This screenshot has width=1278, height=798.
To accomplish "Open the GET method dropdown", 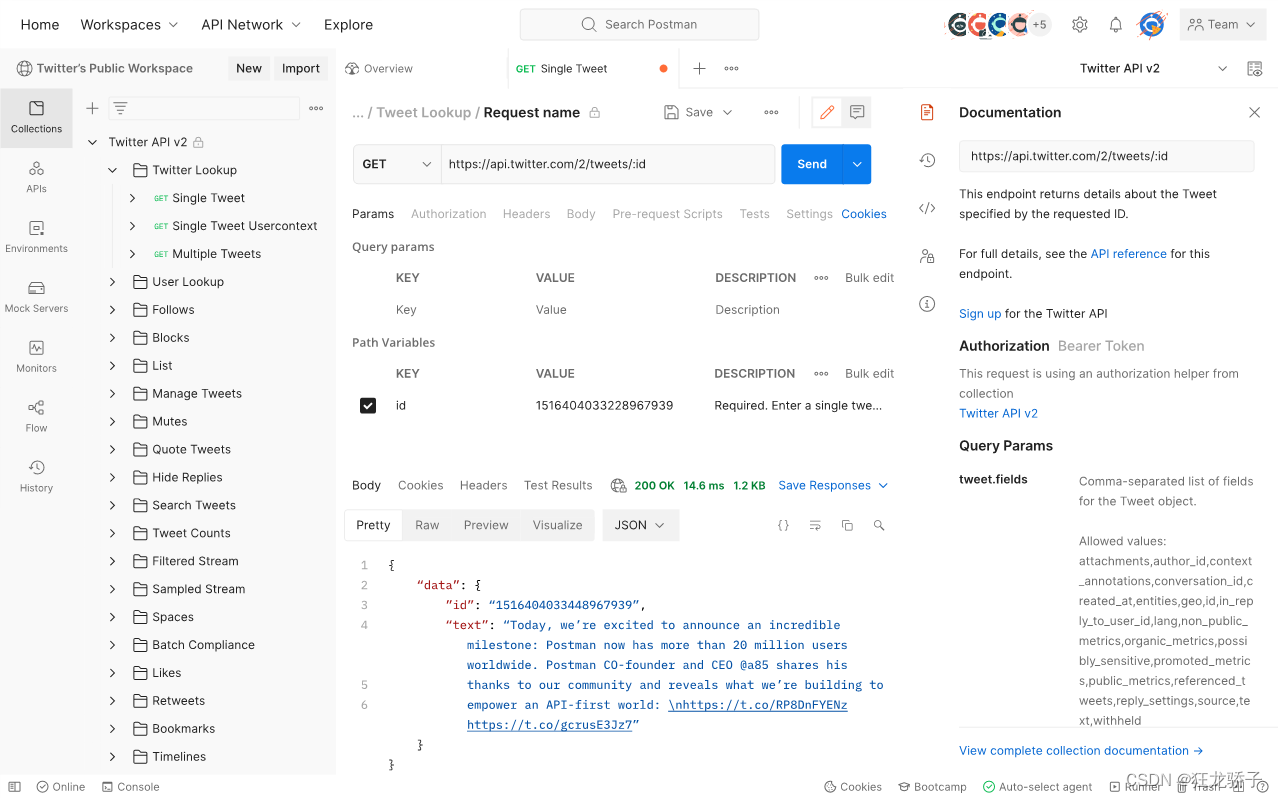I will point(397,164).
